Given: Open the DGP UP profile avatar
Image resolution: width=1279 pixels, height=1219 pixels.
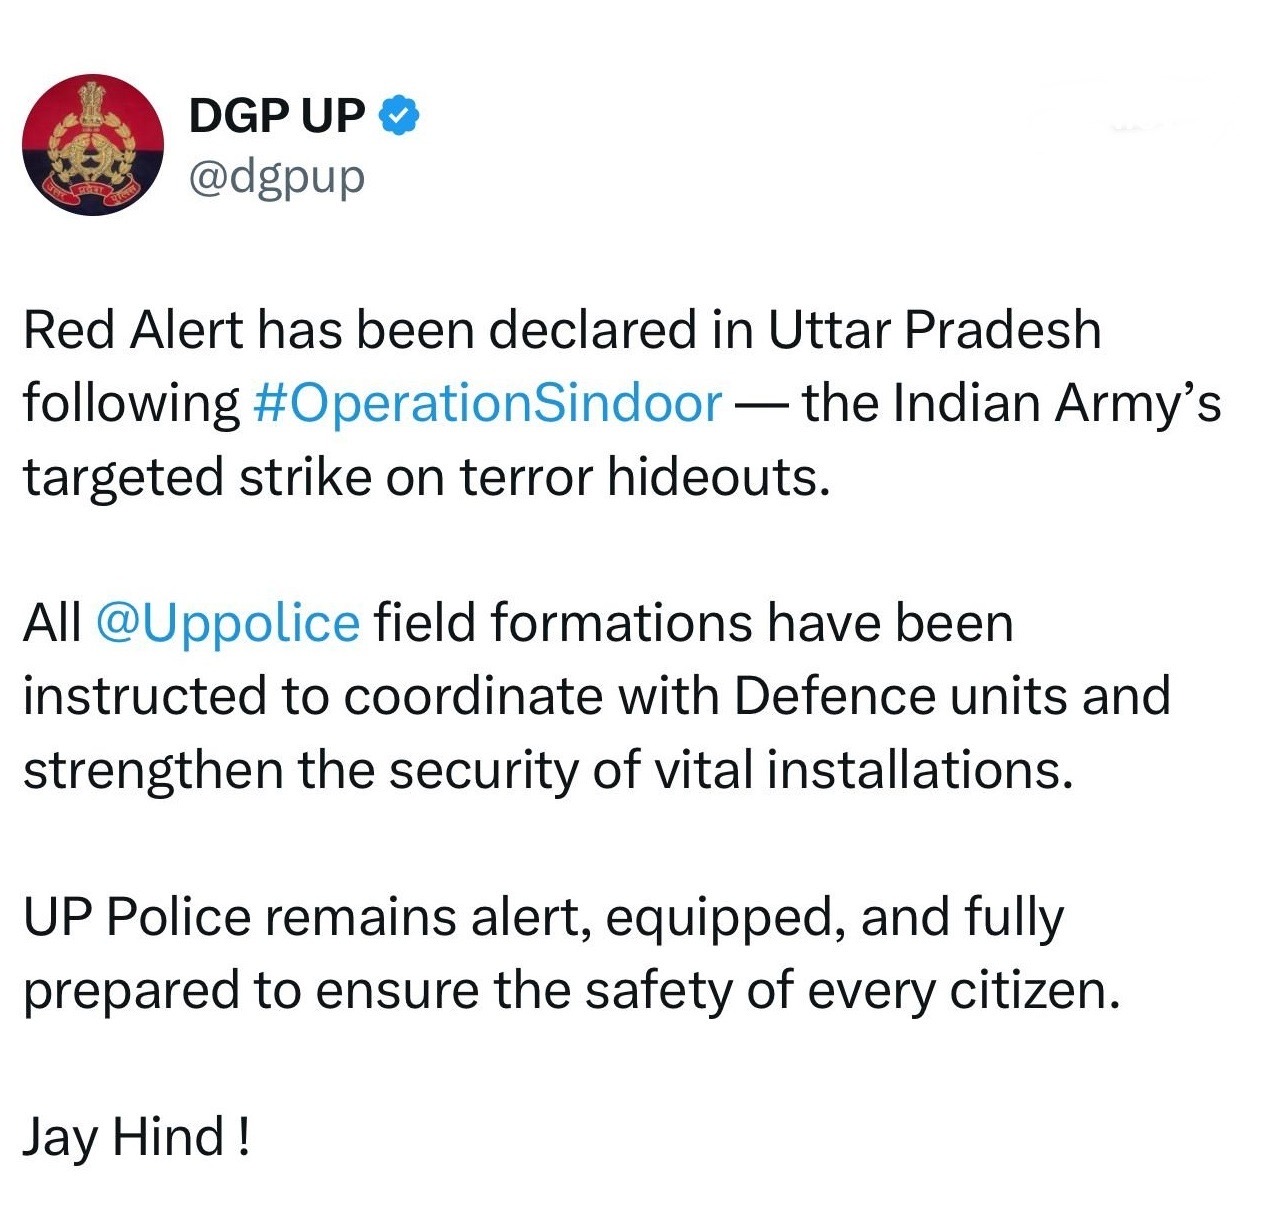Looking at the screenshot, I should point(93,145).
